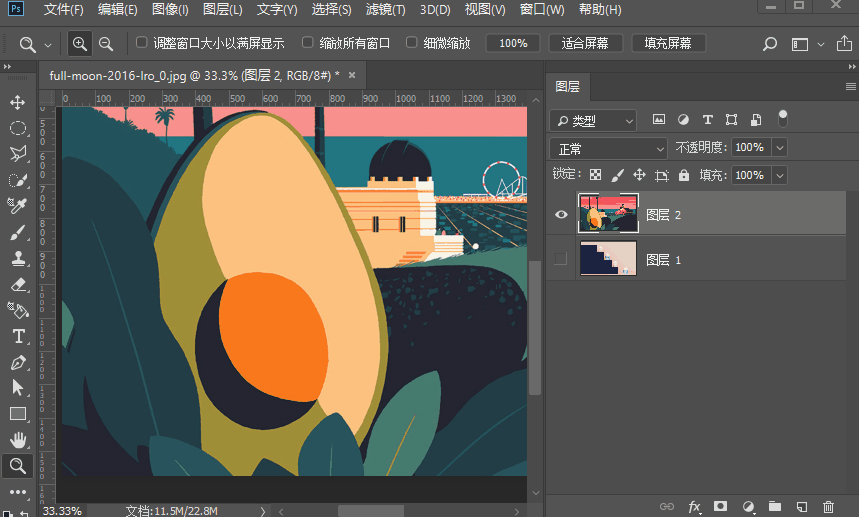Toggle lock transparent pixels
Screen dimensions: 859x517
coord(595,175)
